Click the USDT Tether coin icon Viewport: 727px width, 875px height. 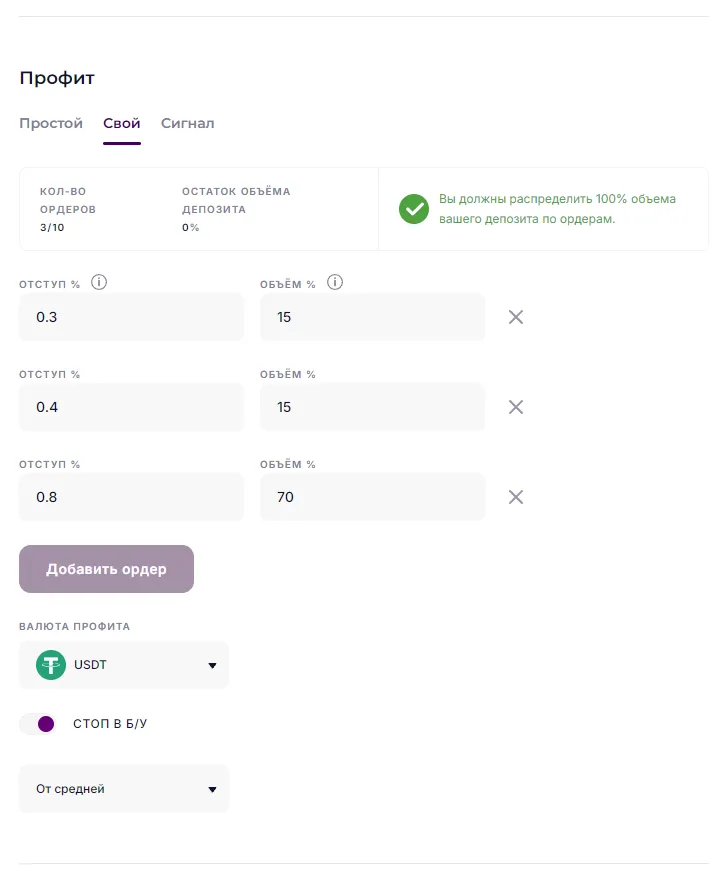coord(51,665)
